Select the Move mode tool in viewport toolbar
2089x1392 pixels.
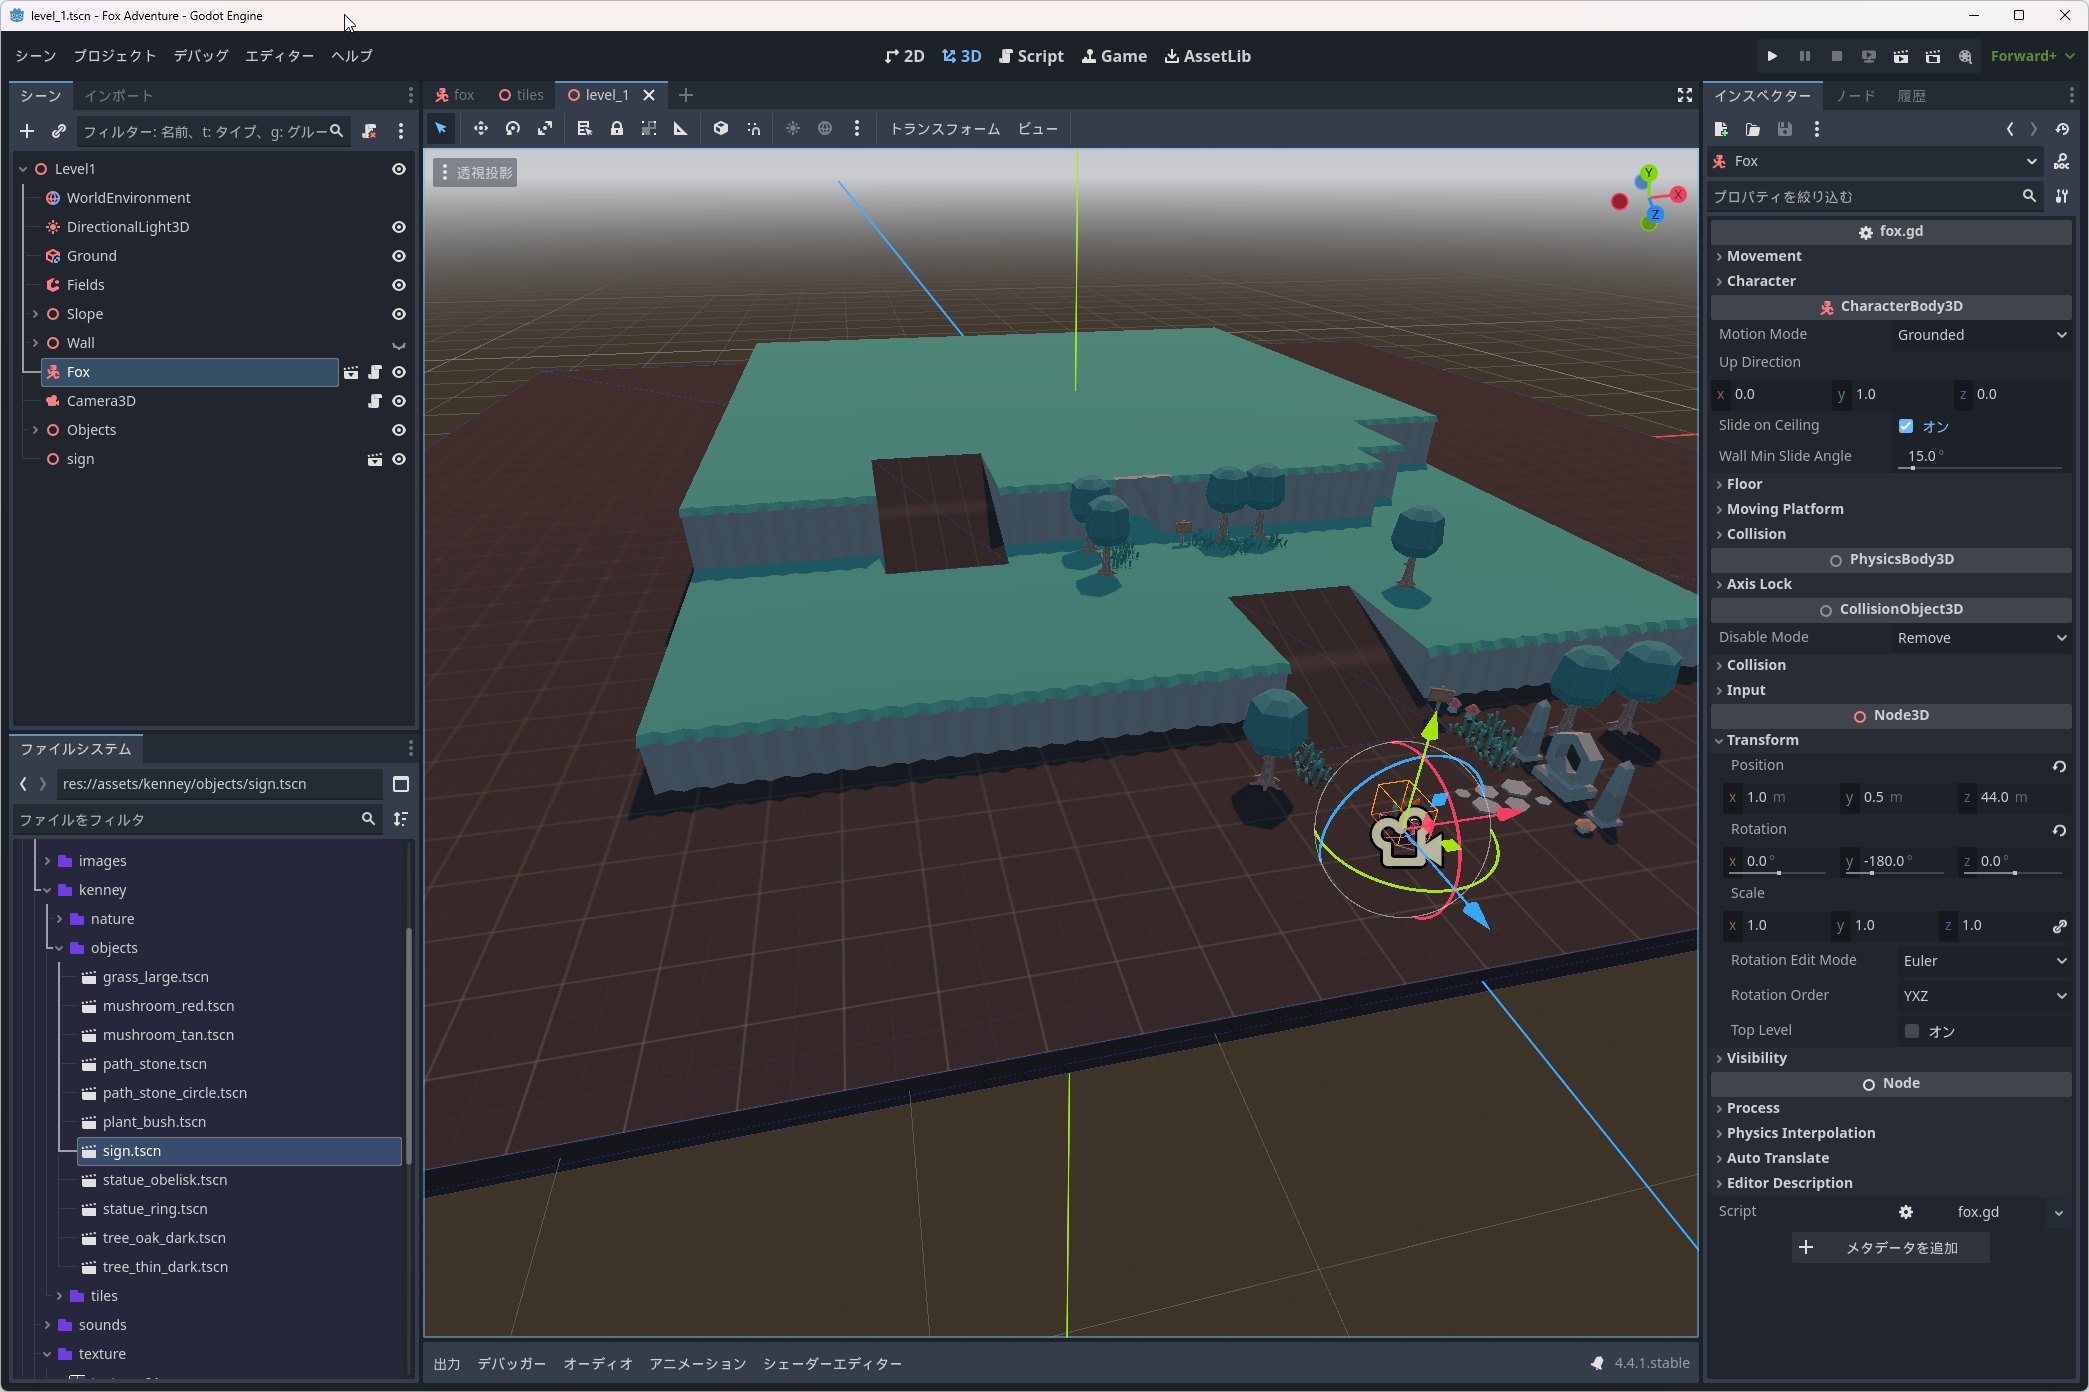[481, 129]
